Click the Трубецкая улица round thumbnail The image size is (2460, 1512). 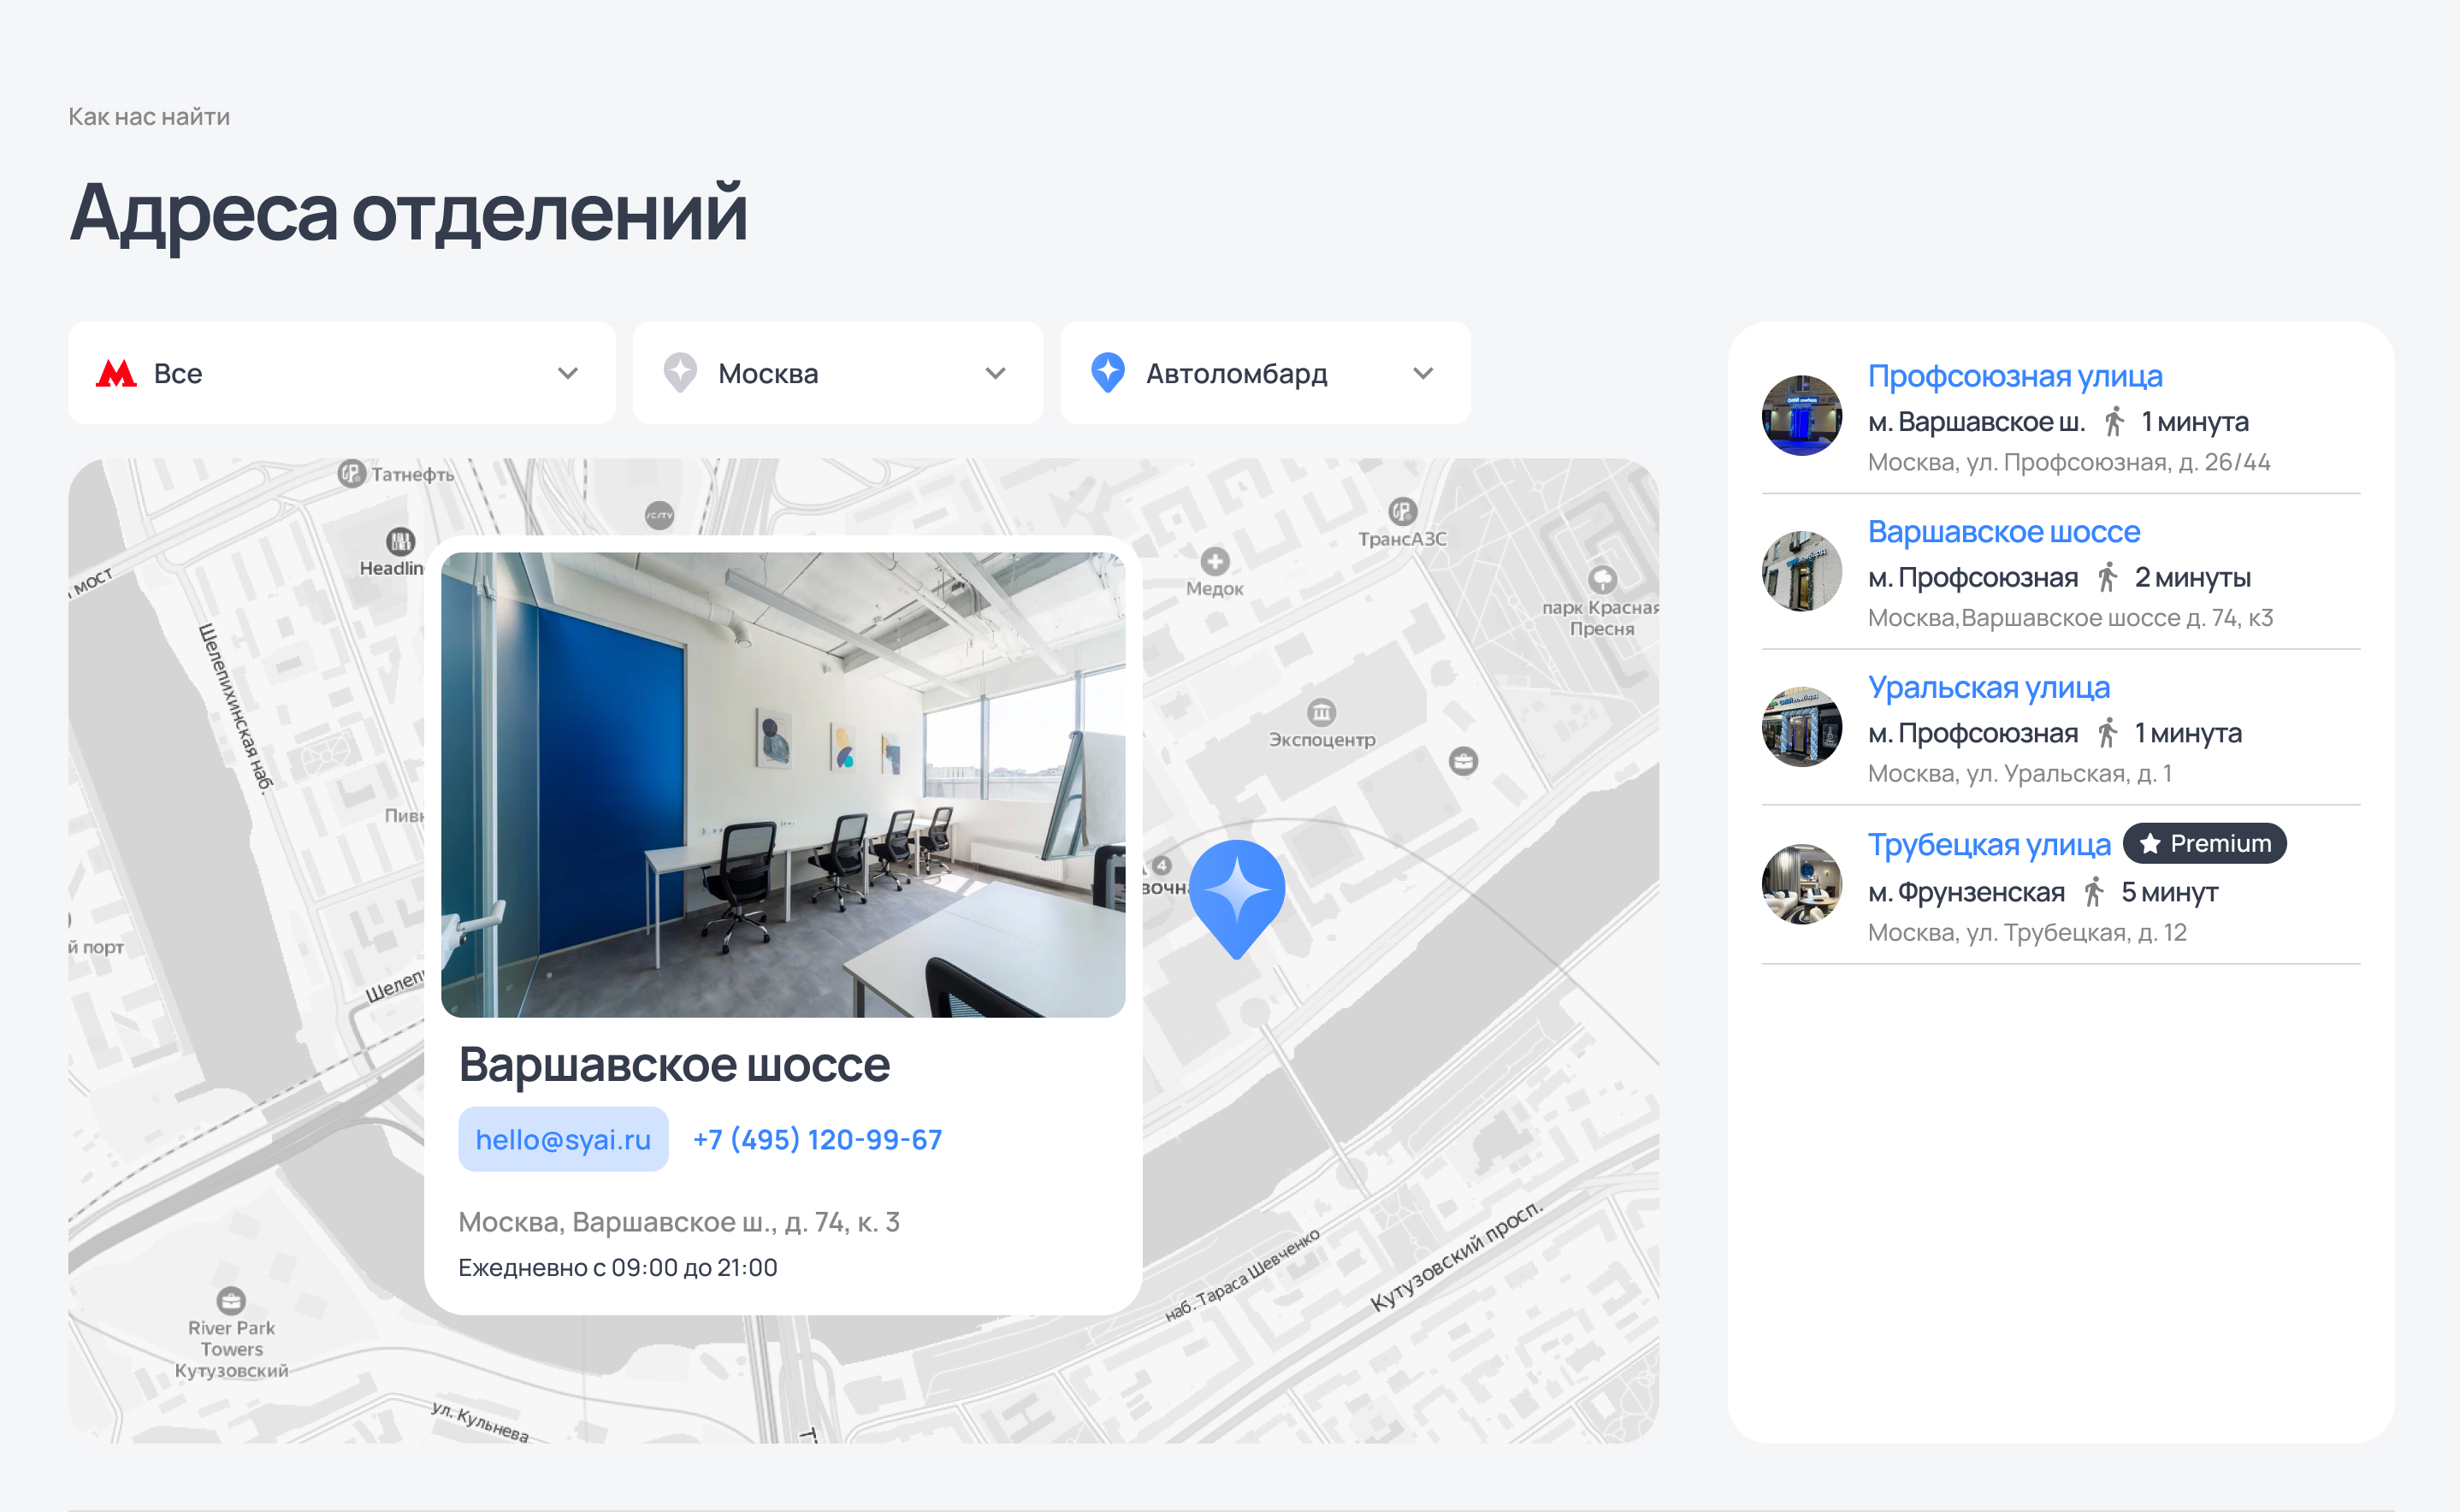1802,884
